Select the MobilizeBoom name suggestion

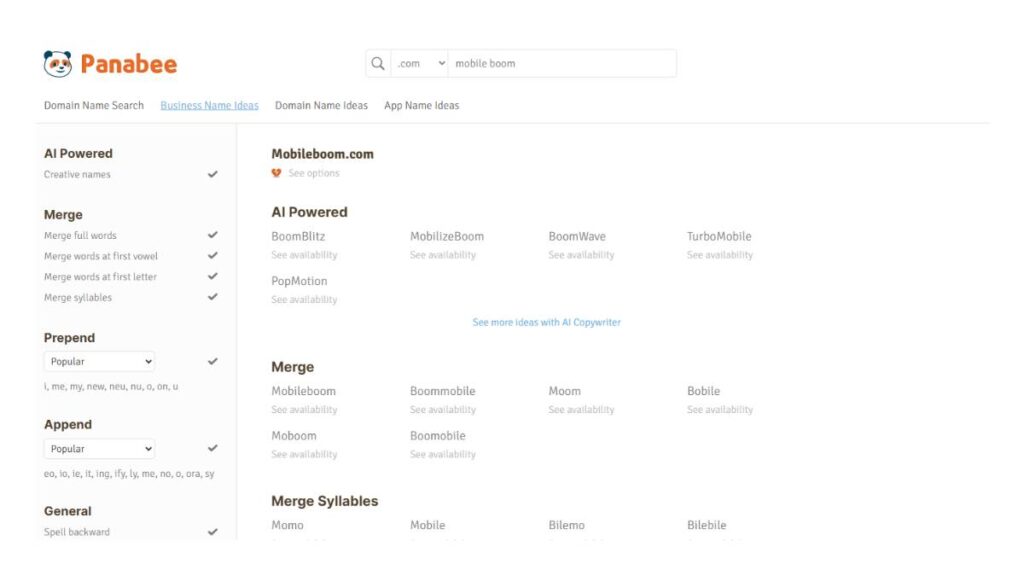[x=447, y=236]
